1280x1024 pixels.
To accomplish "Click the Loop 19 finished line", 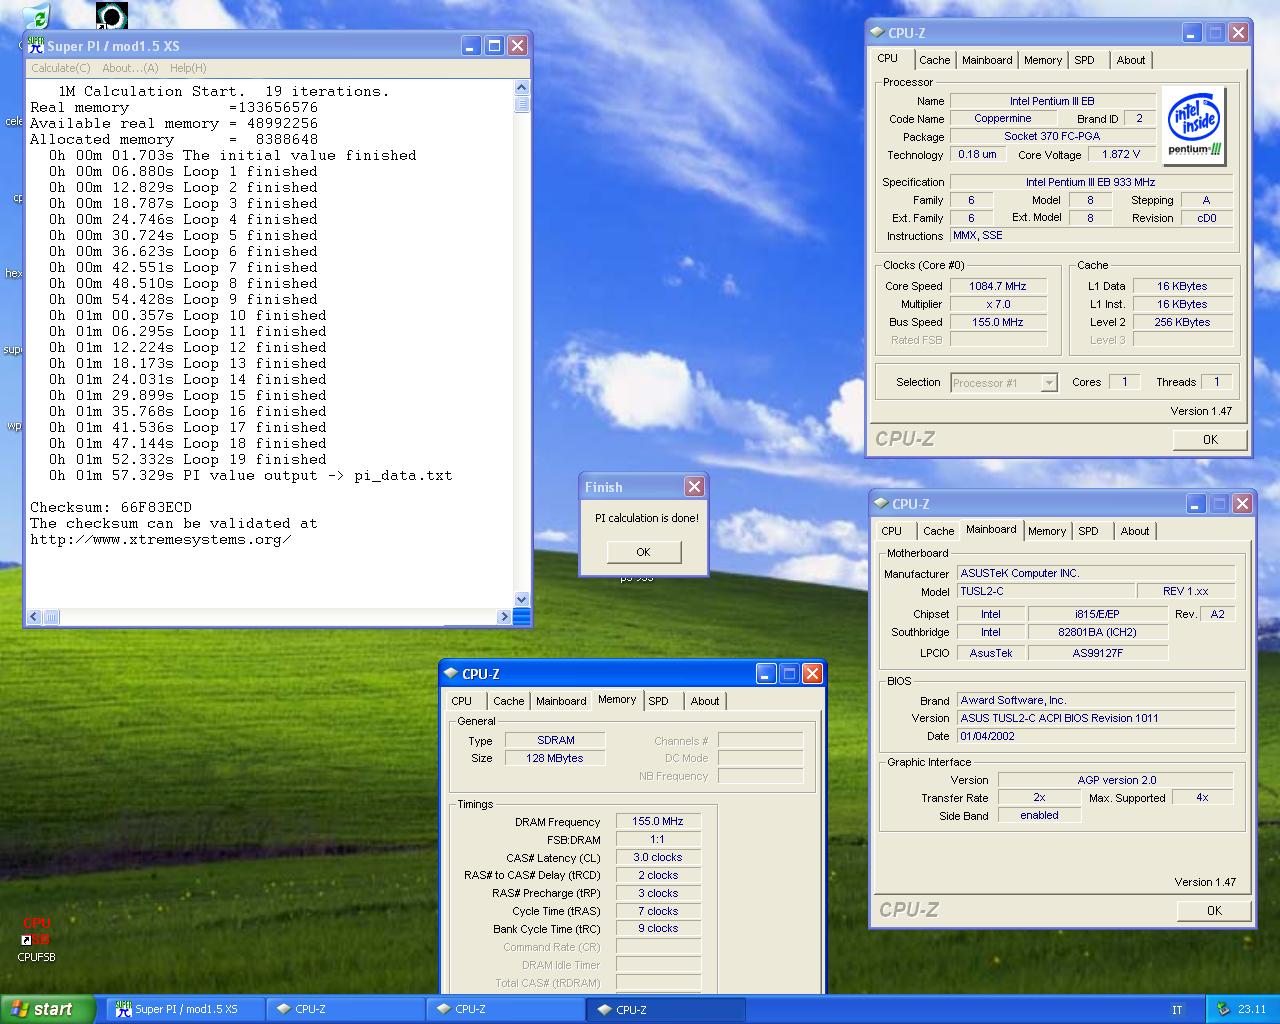I will tap(188, 459).
